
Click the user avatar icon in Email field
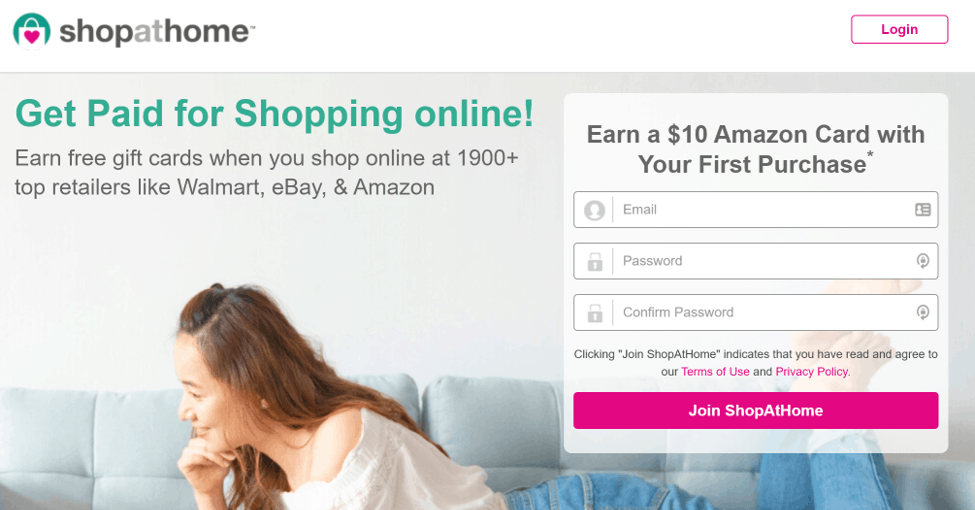594,210
